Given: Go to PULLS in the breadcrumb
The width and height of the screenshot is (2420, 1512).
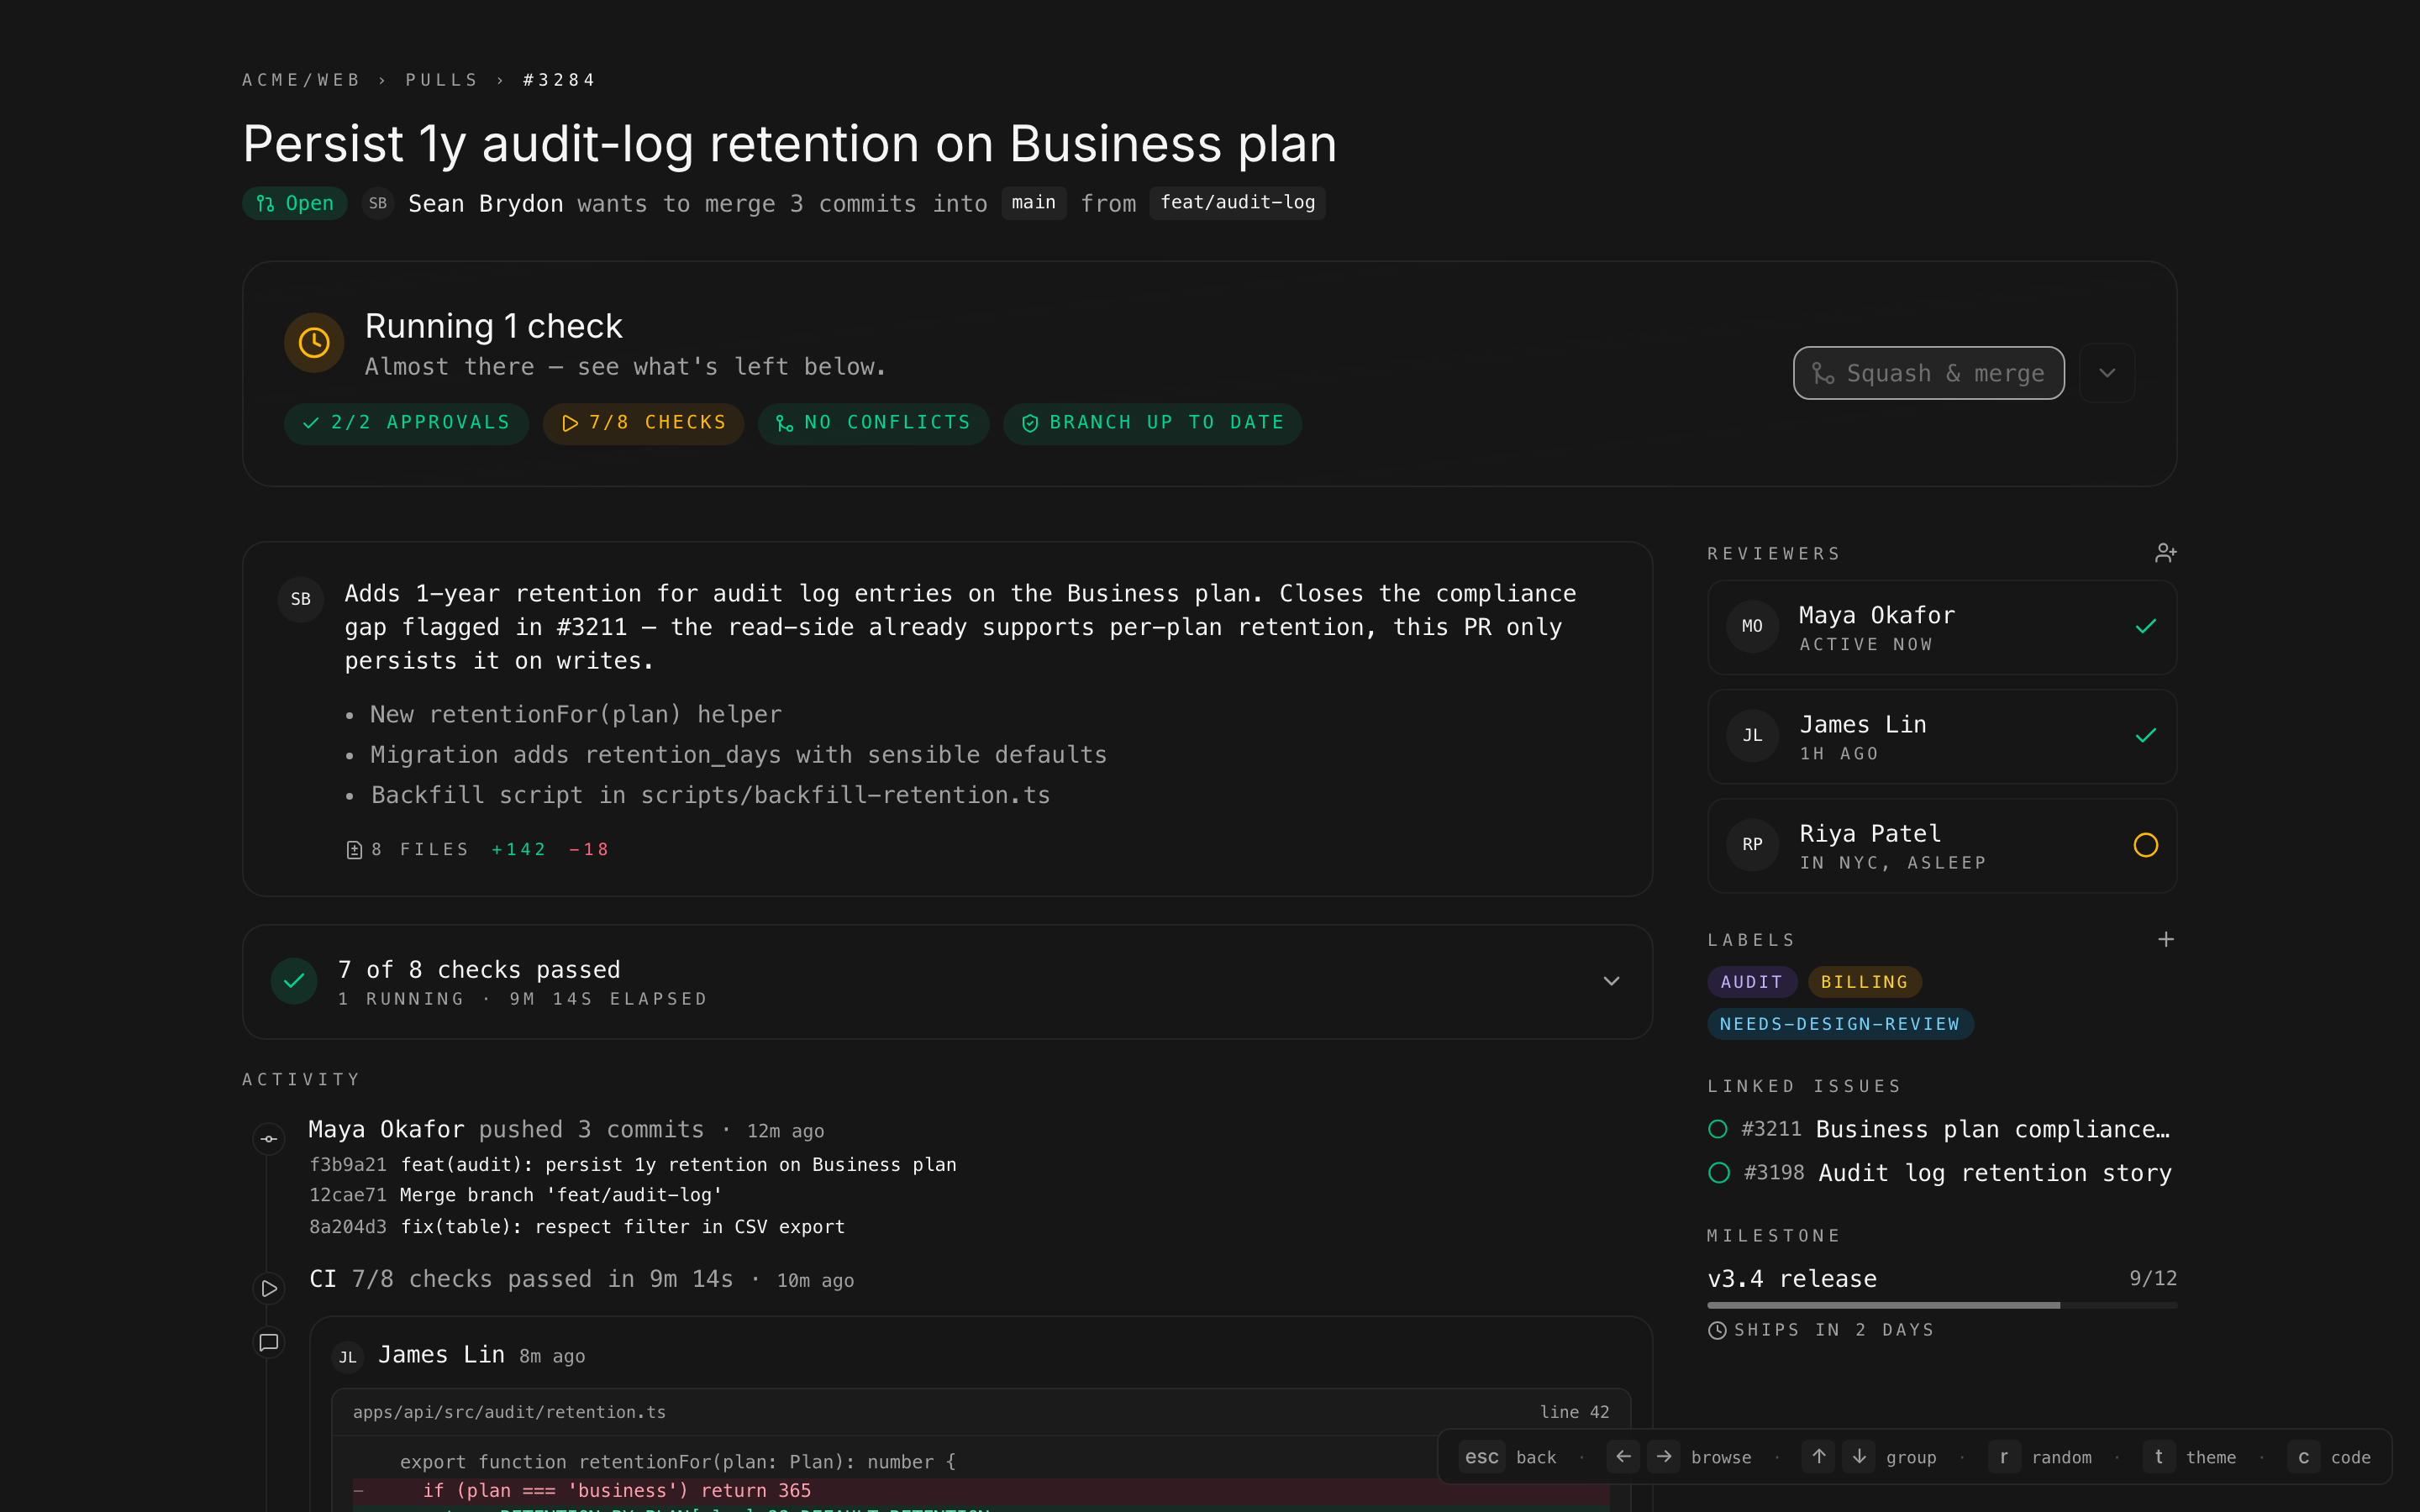Looking at the screenshot, I should click(441, 80).
